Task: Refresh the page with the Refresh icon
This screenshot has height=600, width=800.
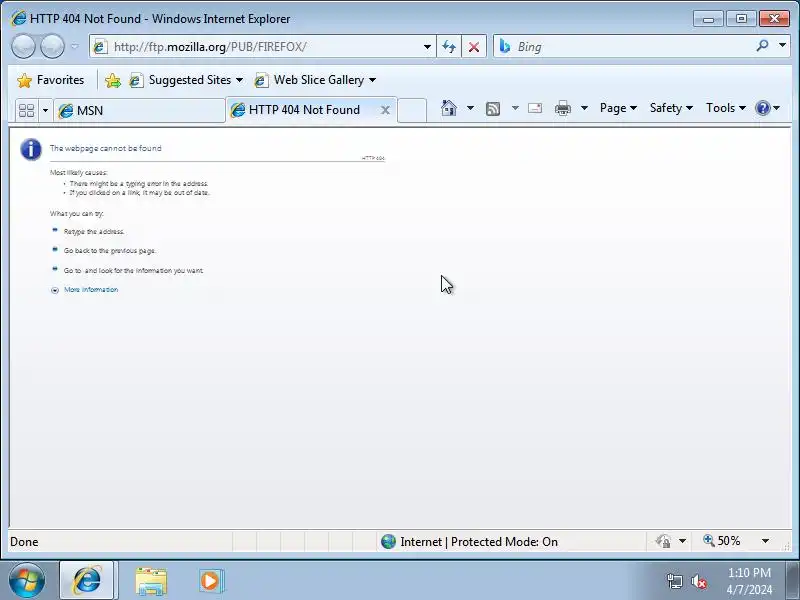Action: 449,47
